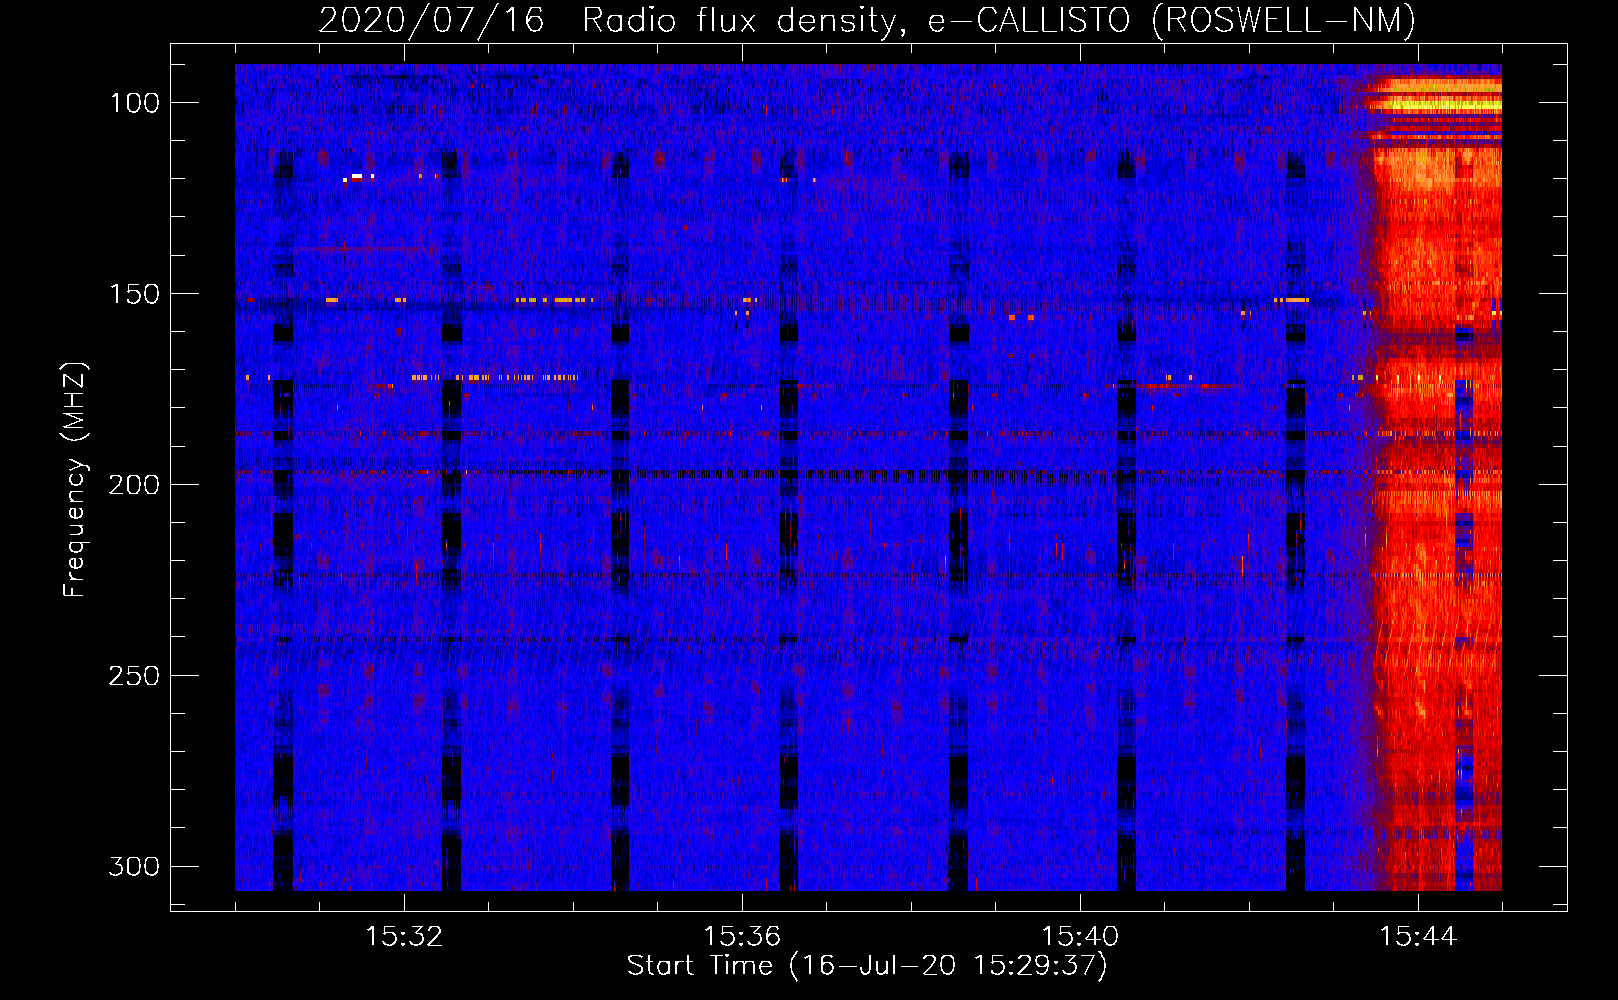Click the 15:40 time tick label
The height and width of the screenshot is (1000, 1618).
pyautogui.click(x=1080, y=937)
